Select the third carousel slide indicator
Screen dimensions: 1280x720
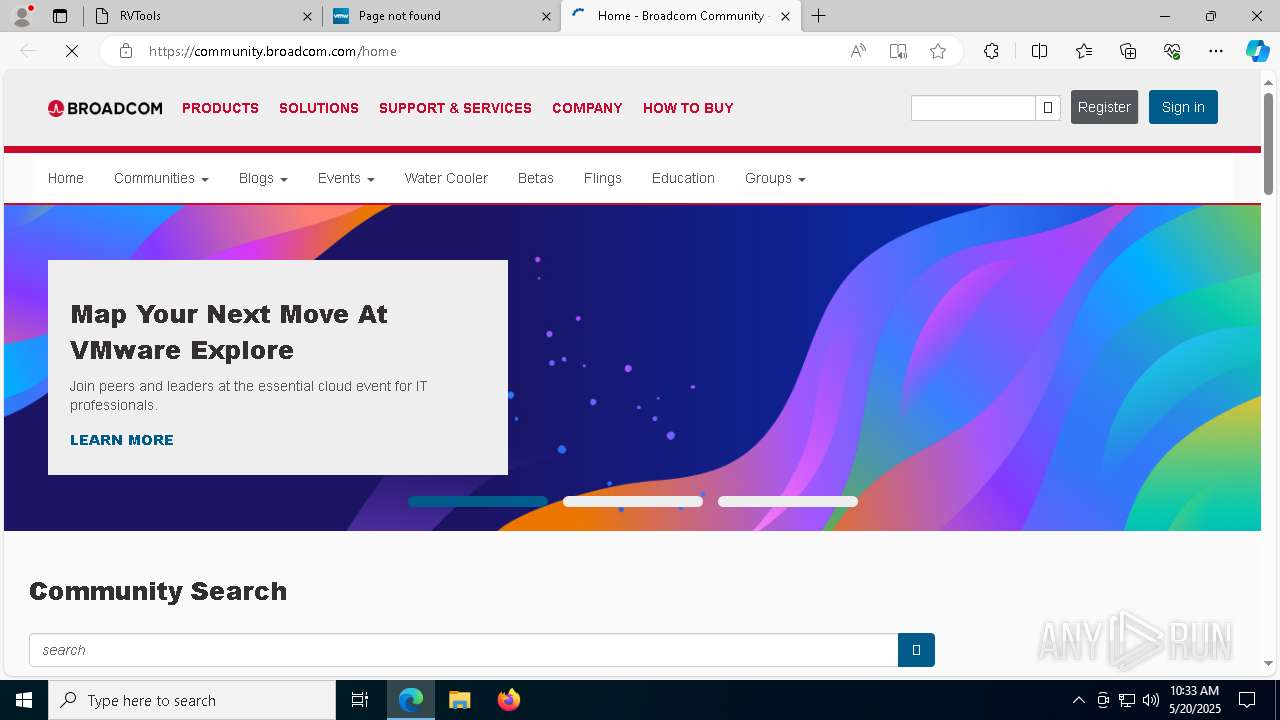tap(788, 501)
